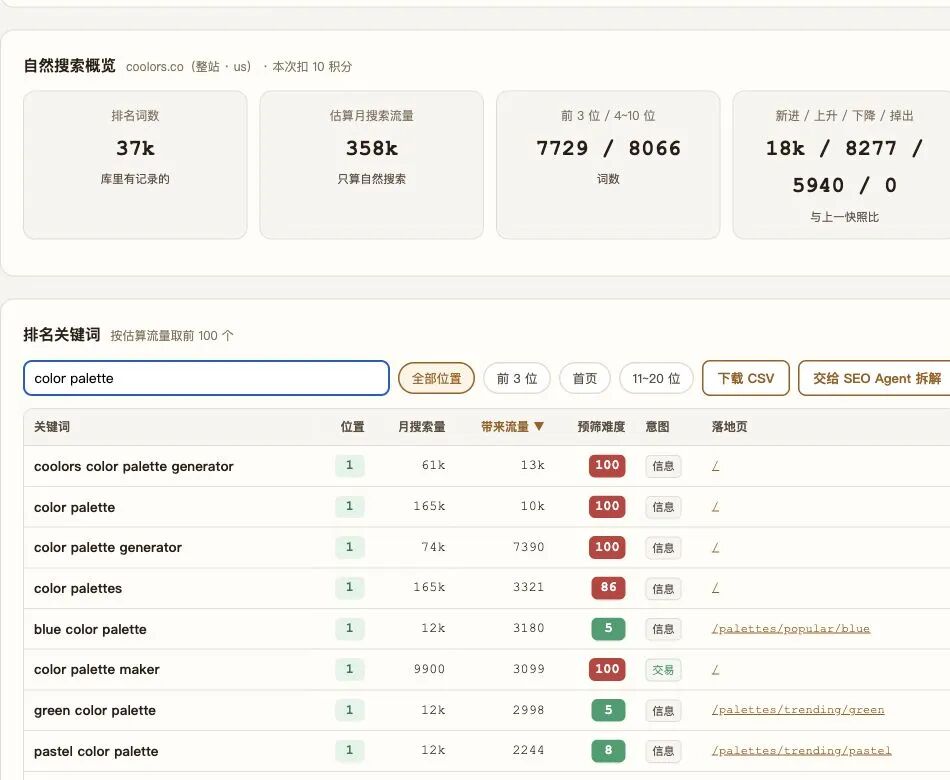Open root '/' link in coolors color palette generator row
950x780 pixels.
[716, 465]
